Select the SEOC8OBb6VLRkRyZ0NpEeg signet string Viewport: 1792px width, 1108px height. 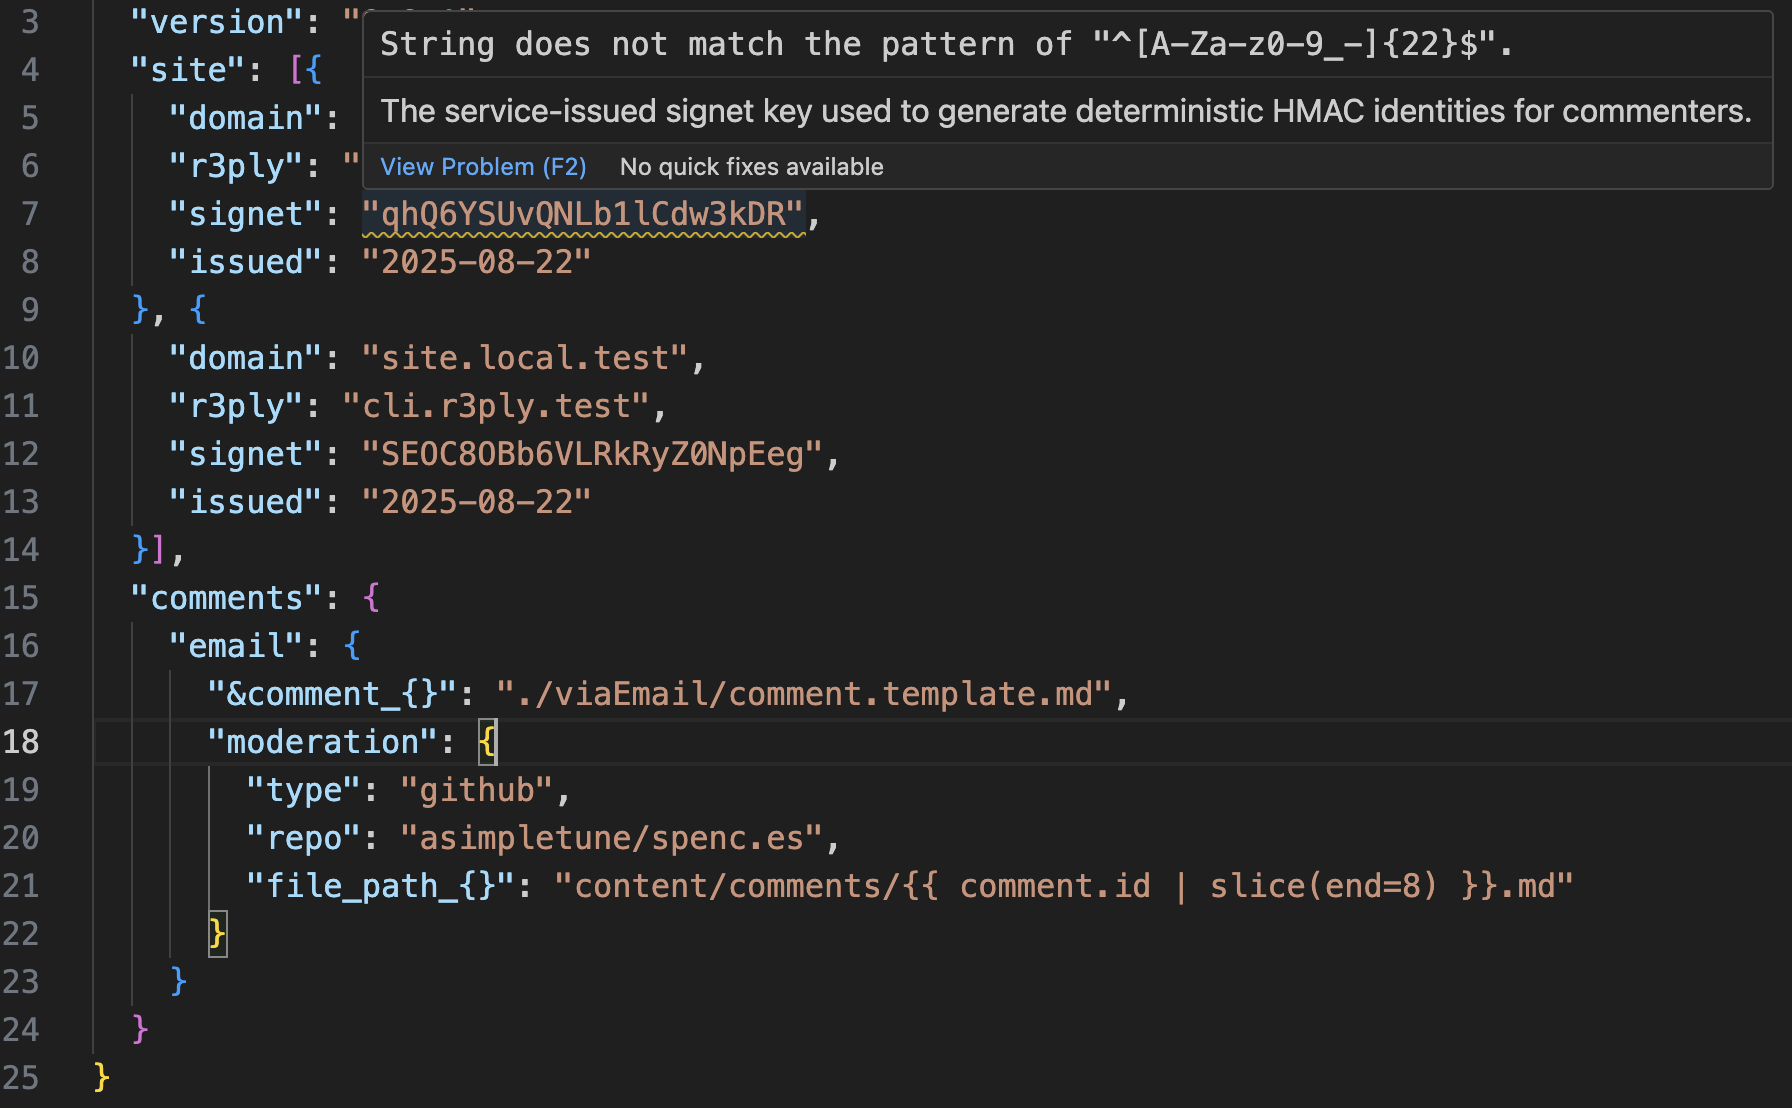coord(597,453)
